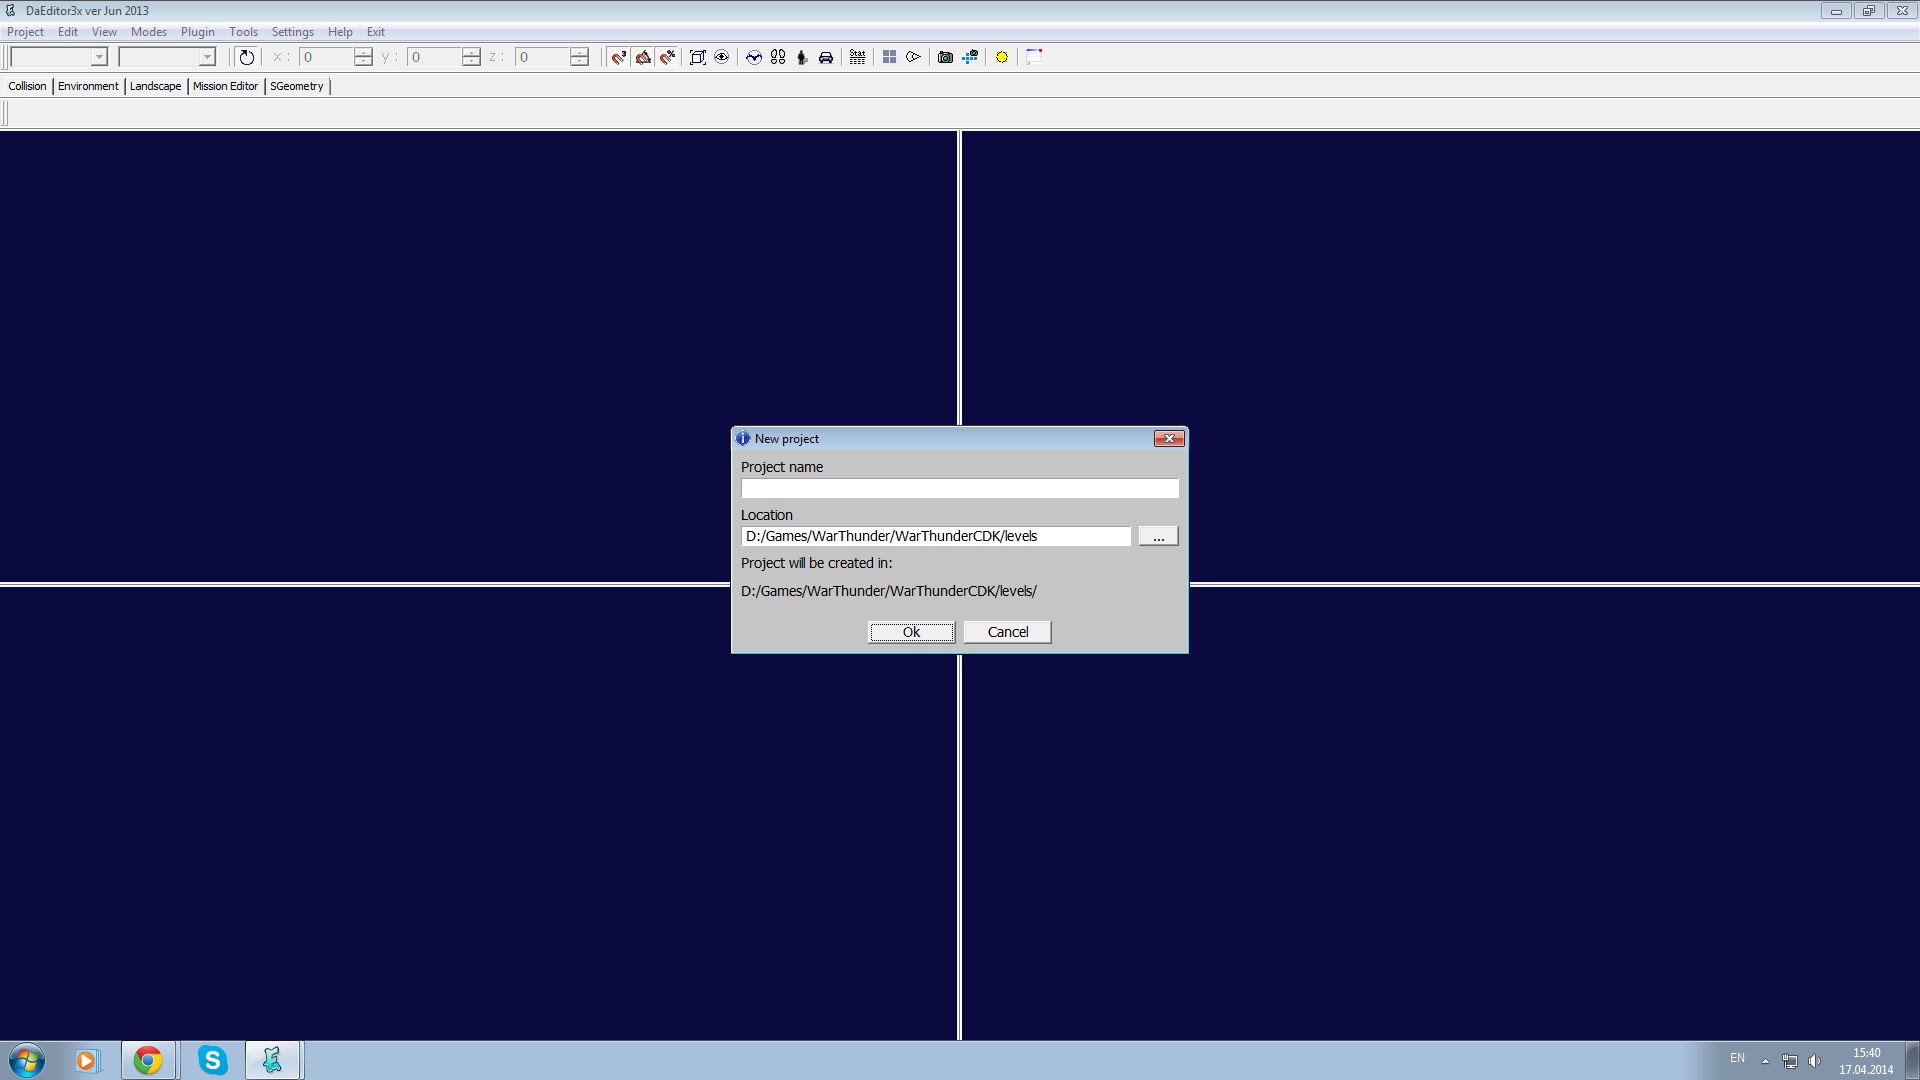Click the Exit menu item
The width and height of the screenshot is (1920, 1080).
[x=376, y=32]
